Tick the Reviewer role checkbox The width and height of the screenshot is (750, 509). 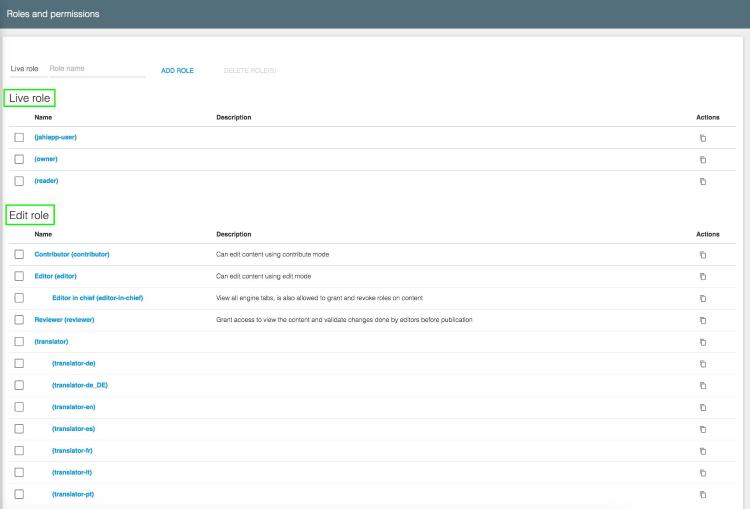19,320
